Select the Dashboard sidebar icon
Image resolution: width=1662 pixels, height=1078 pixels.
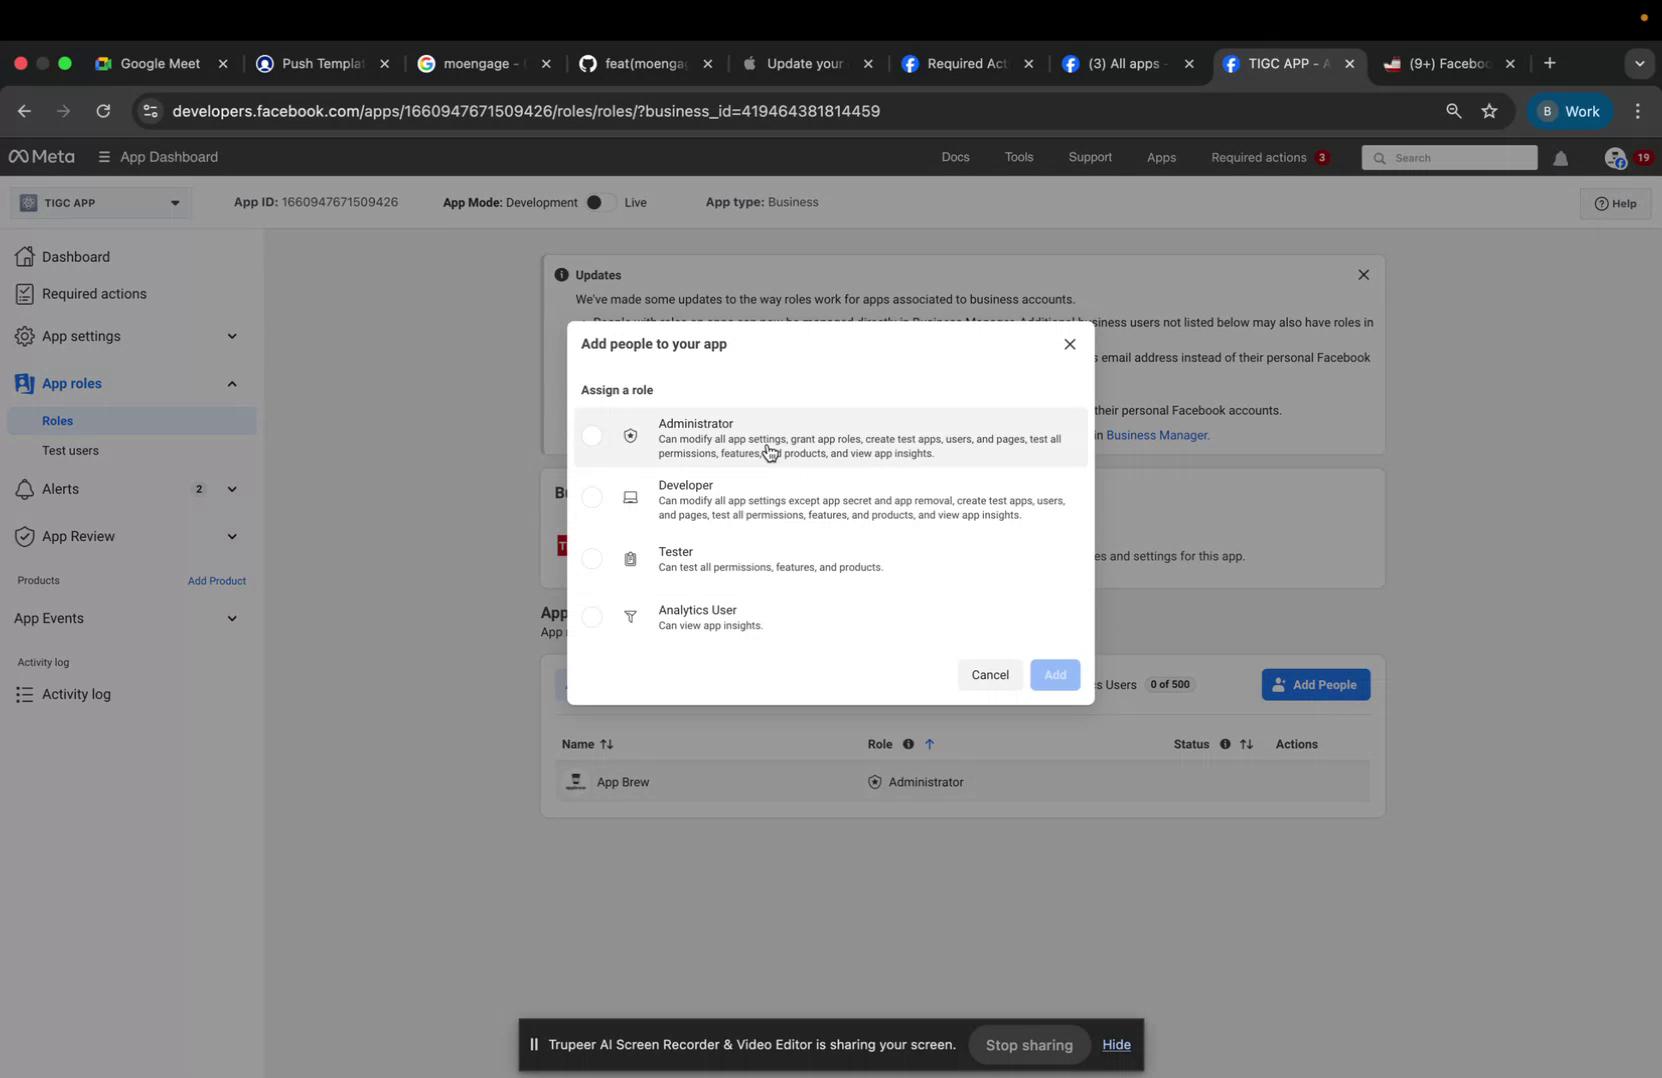24,256
